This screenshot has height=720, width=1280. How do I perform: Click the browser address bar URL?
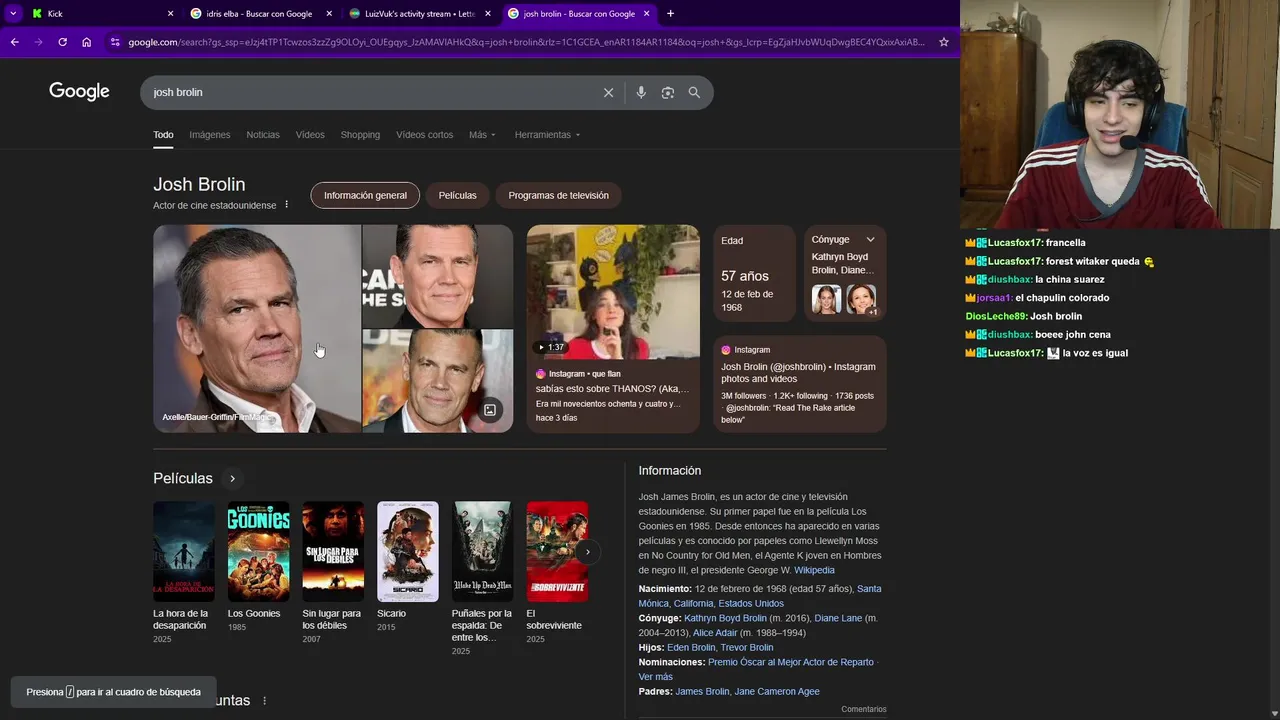(526, 42)
